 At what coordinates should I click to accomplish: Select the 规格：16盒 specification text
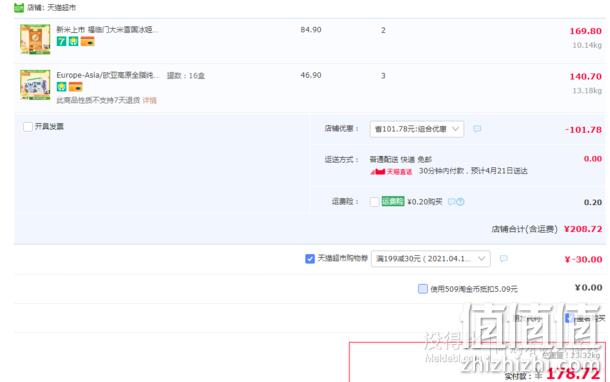coord(186,75)
